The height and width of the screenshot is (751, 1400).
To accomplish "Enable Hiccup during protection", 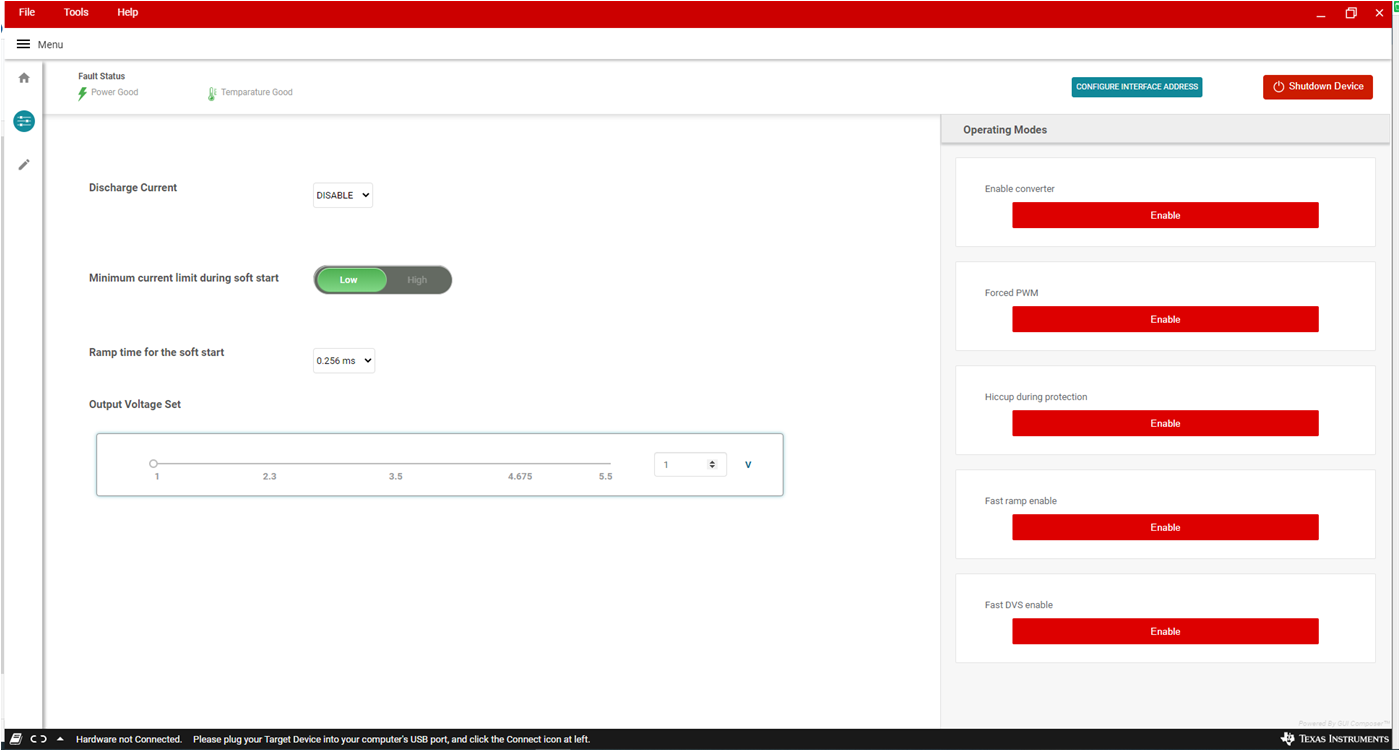I will (1165, 423).
